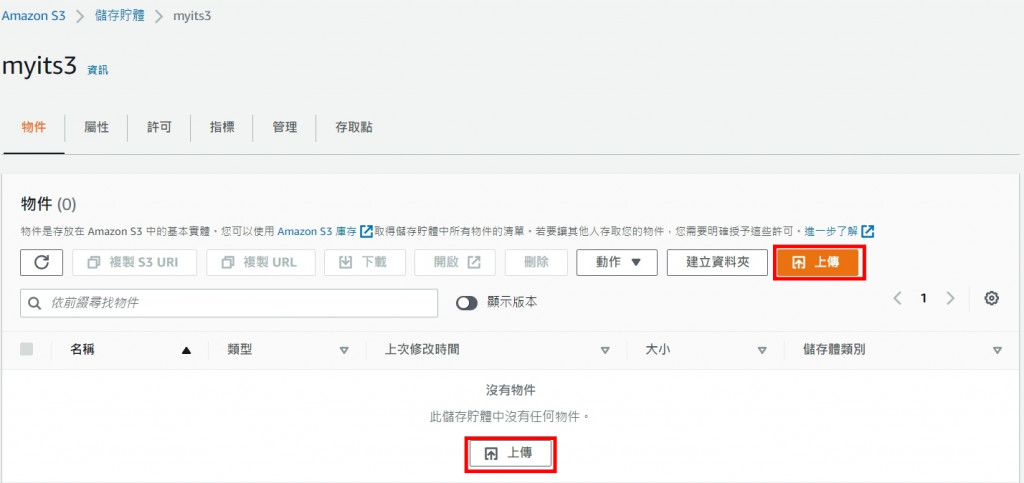Switch to the 物件 tab

pyautogui.click(x=34, y=128)
